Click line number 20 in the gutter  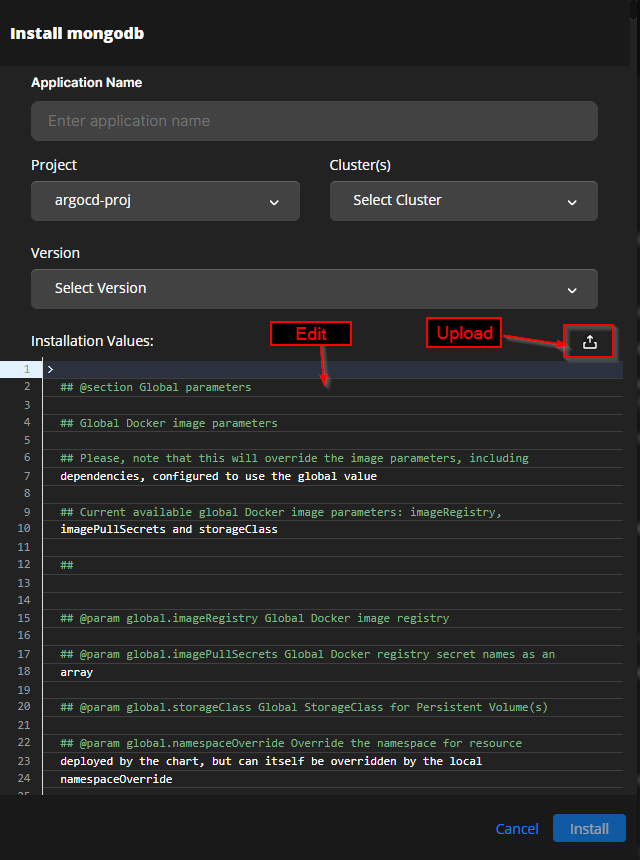(x=24, y=706)
